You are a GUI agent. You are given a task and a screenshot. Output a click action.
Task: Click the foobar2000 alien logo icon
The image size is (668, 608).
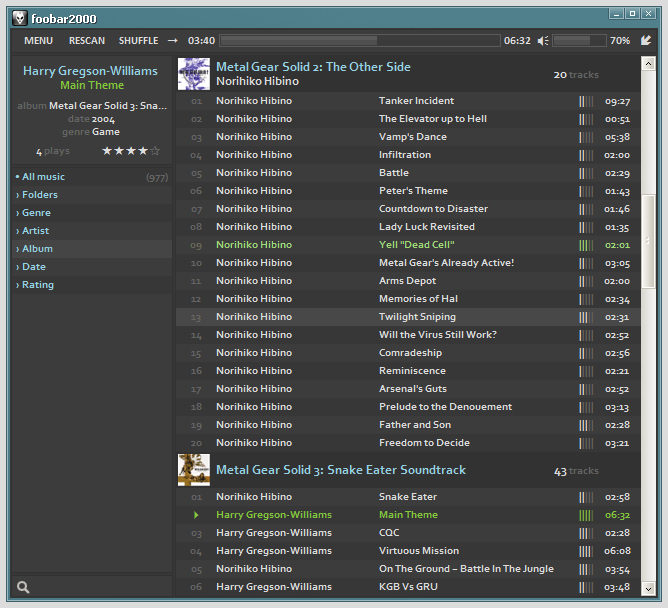tap(19, 18)
